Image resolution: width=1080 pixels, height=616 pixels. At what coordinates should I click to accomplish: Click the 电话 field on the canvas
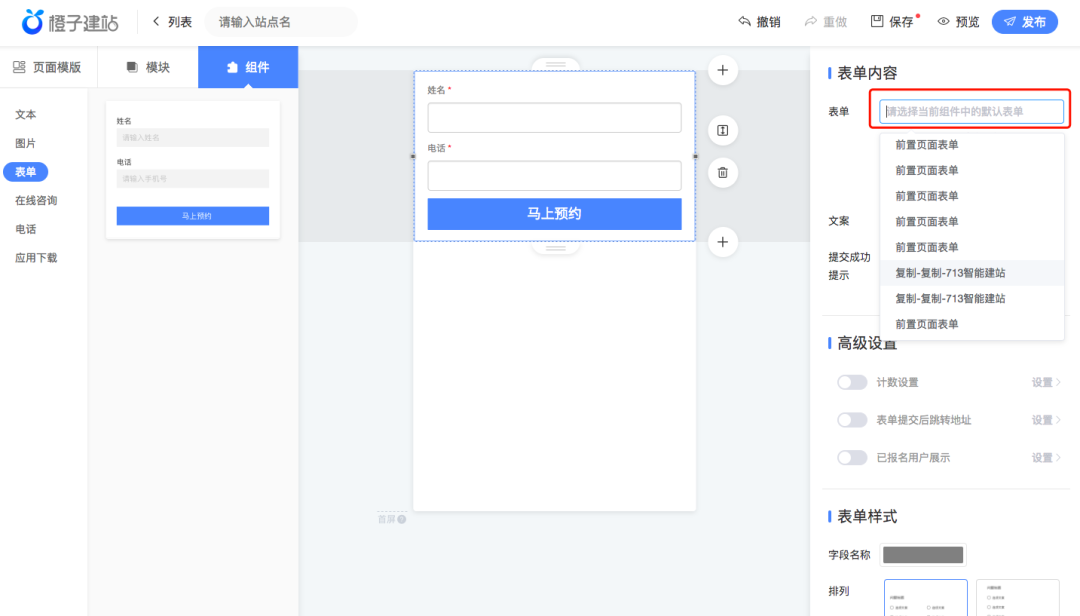(554, 176)
